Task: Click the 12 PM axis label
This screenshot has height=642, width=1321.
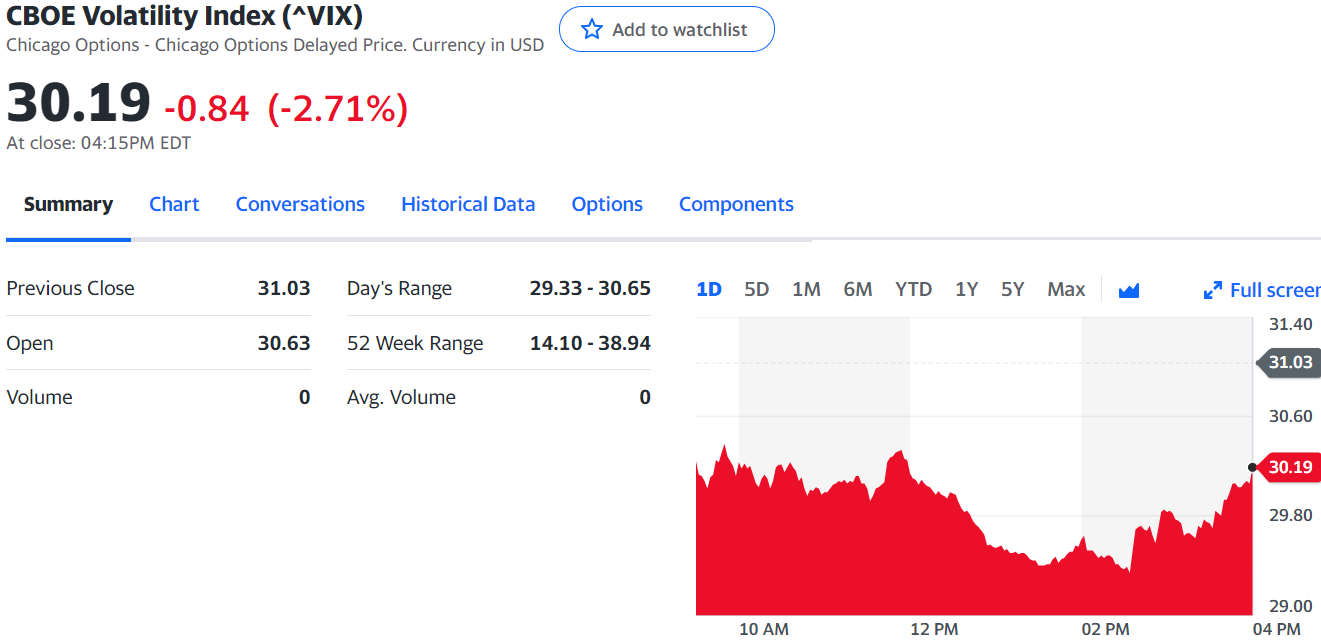Action: point(934,629)
